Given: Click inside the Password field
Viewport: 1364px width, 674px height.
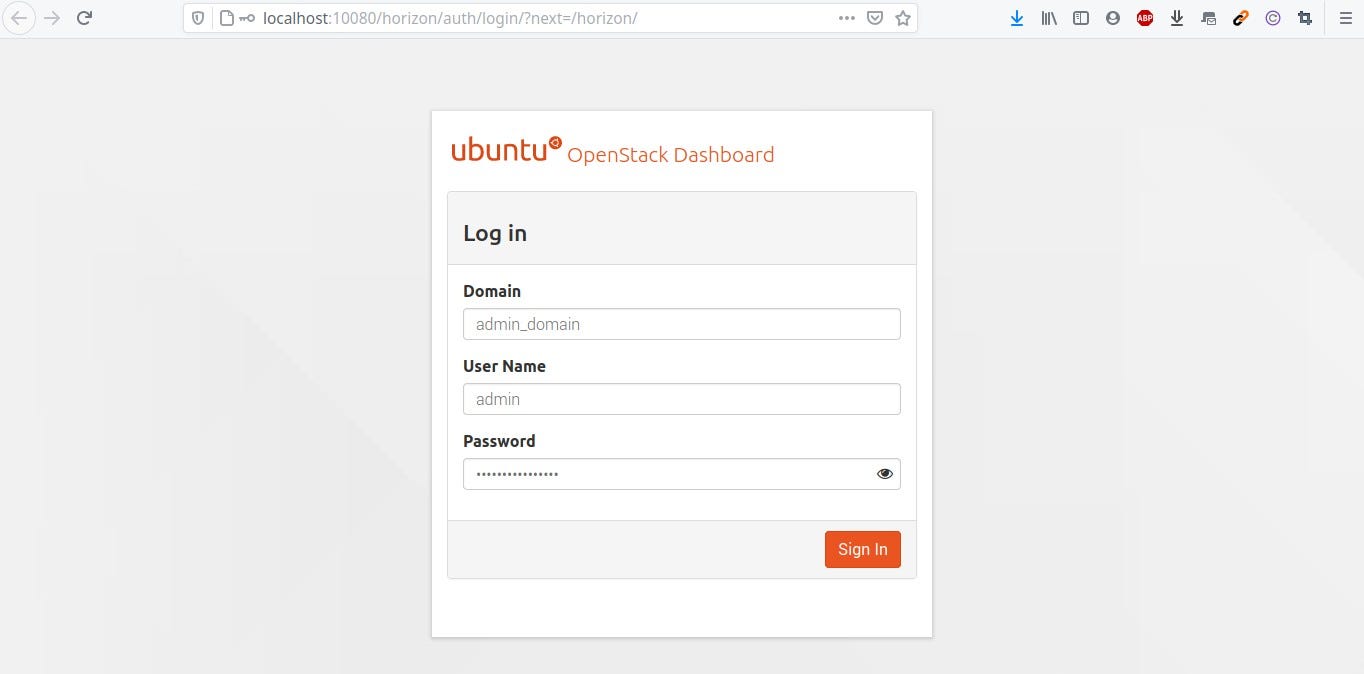Looking at the screenshot, I should [x=682, y=474].
